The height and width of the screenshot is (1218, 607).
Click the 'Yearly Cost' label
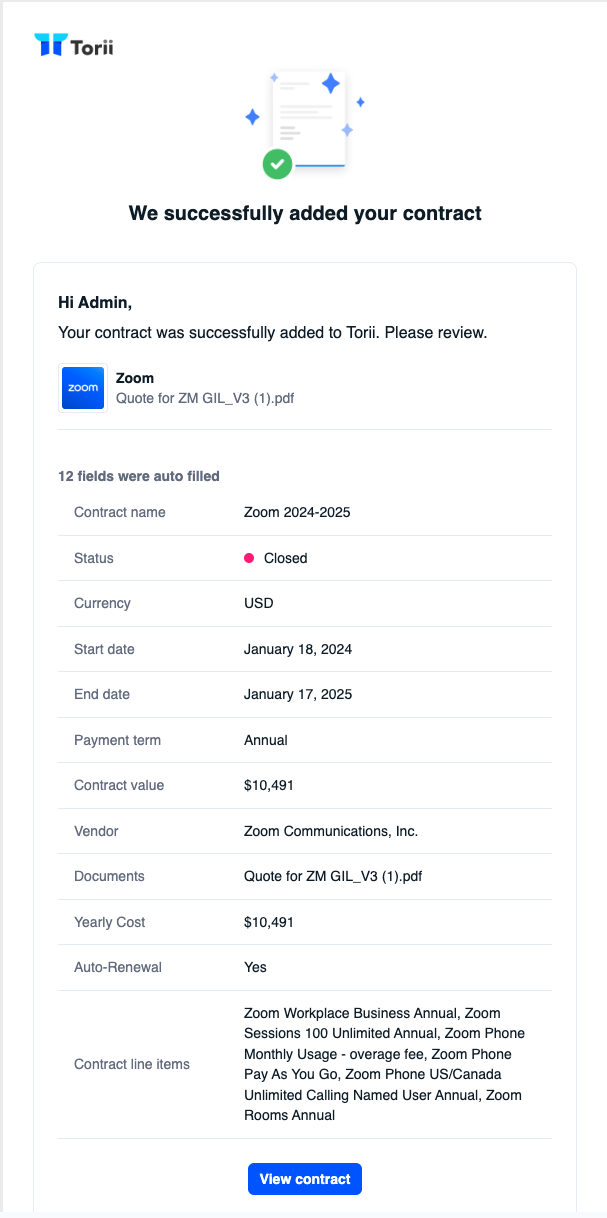(110, 922)
